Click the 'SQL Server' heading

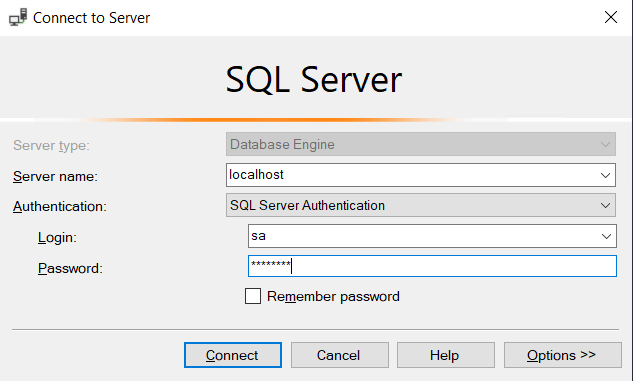tap(314, 80)
